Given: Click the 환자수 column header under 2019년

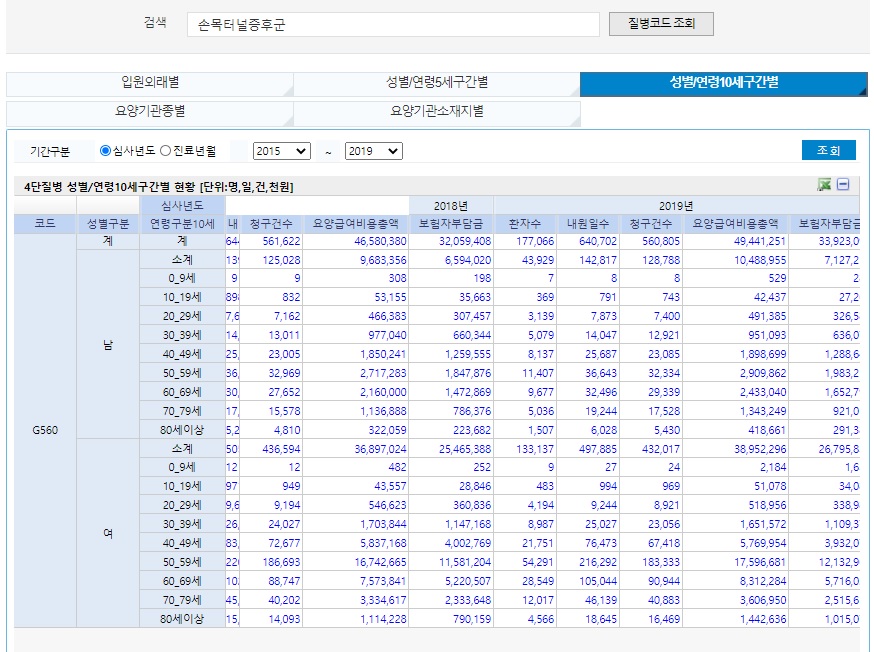Looking at the screenshot, I should pos(525,224).
